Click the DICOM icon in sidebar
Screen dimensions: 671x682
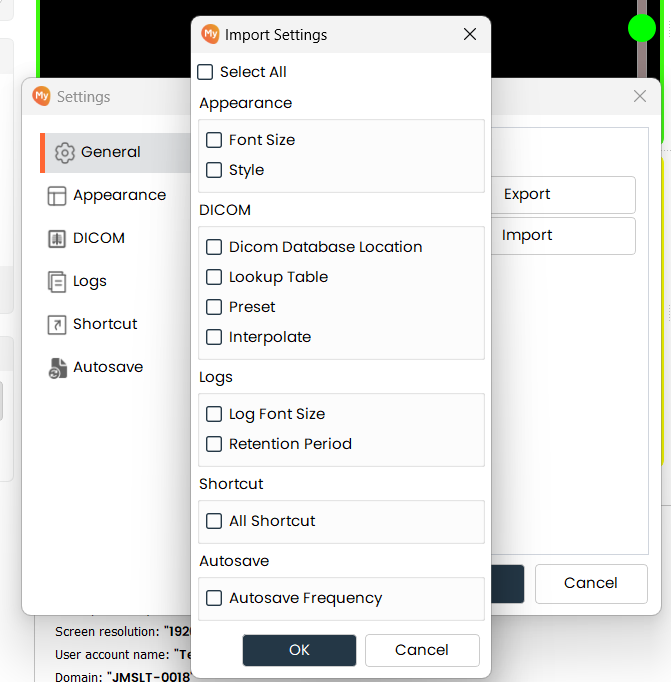(x=57, y=239)
